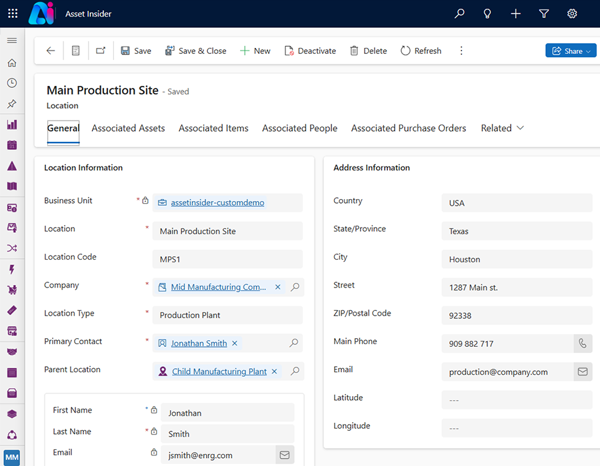Click the First Name field Jonathan
600x466 pixels.
click(228, 413)
